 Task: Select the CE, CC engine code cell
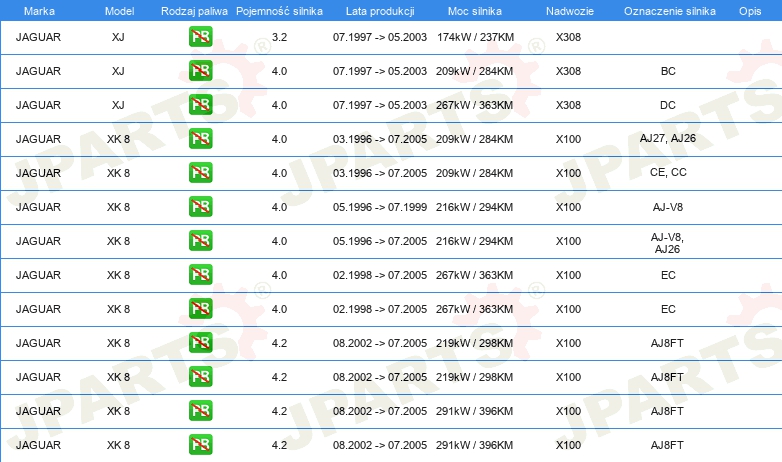(x=668, y=172)
